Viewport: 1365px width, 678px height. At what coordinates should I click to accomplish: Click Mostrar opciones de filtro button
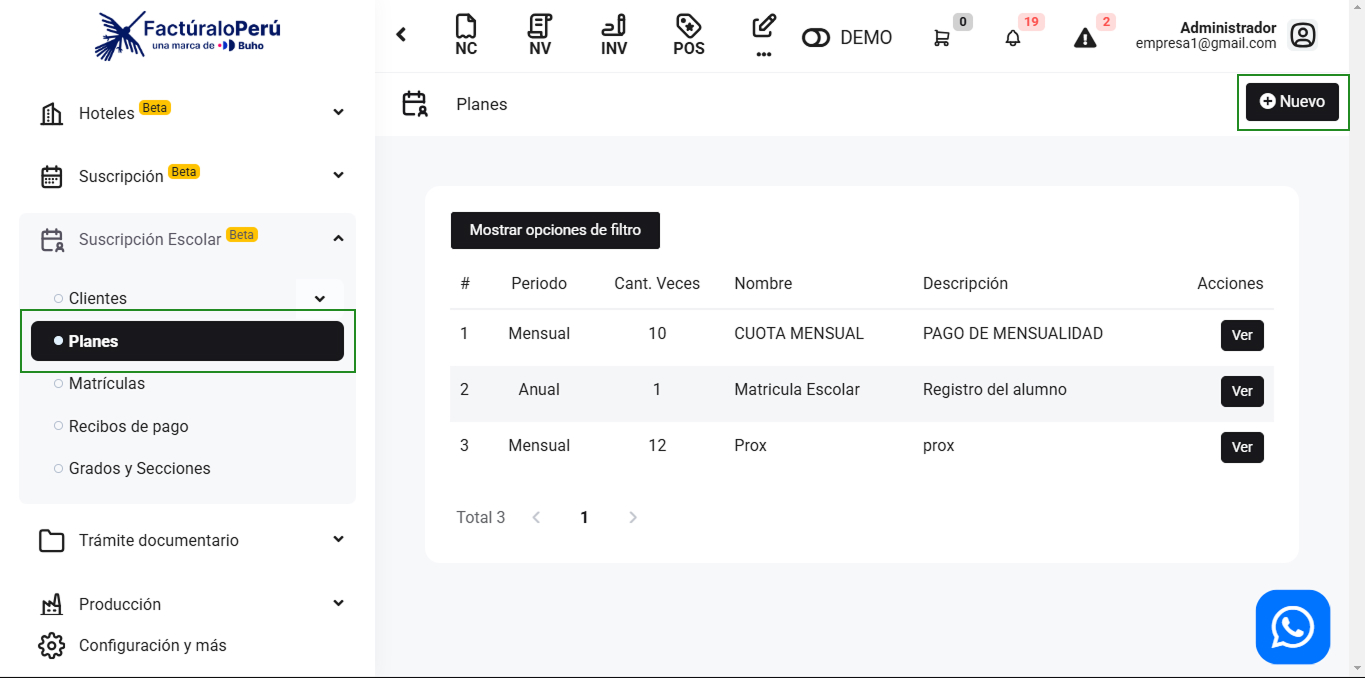coord(555,230)
